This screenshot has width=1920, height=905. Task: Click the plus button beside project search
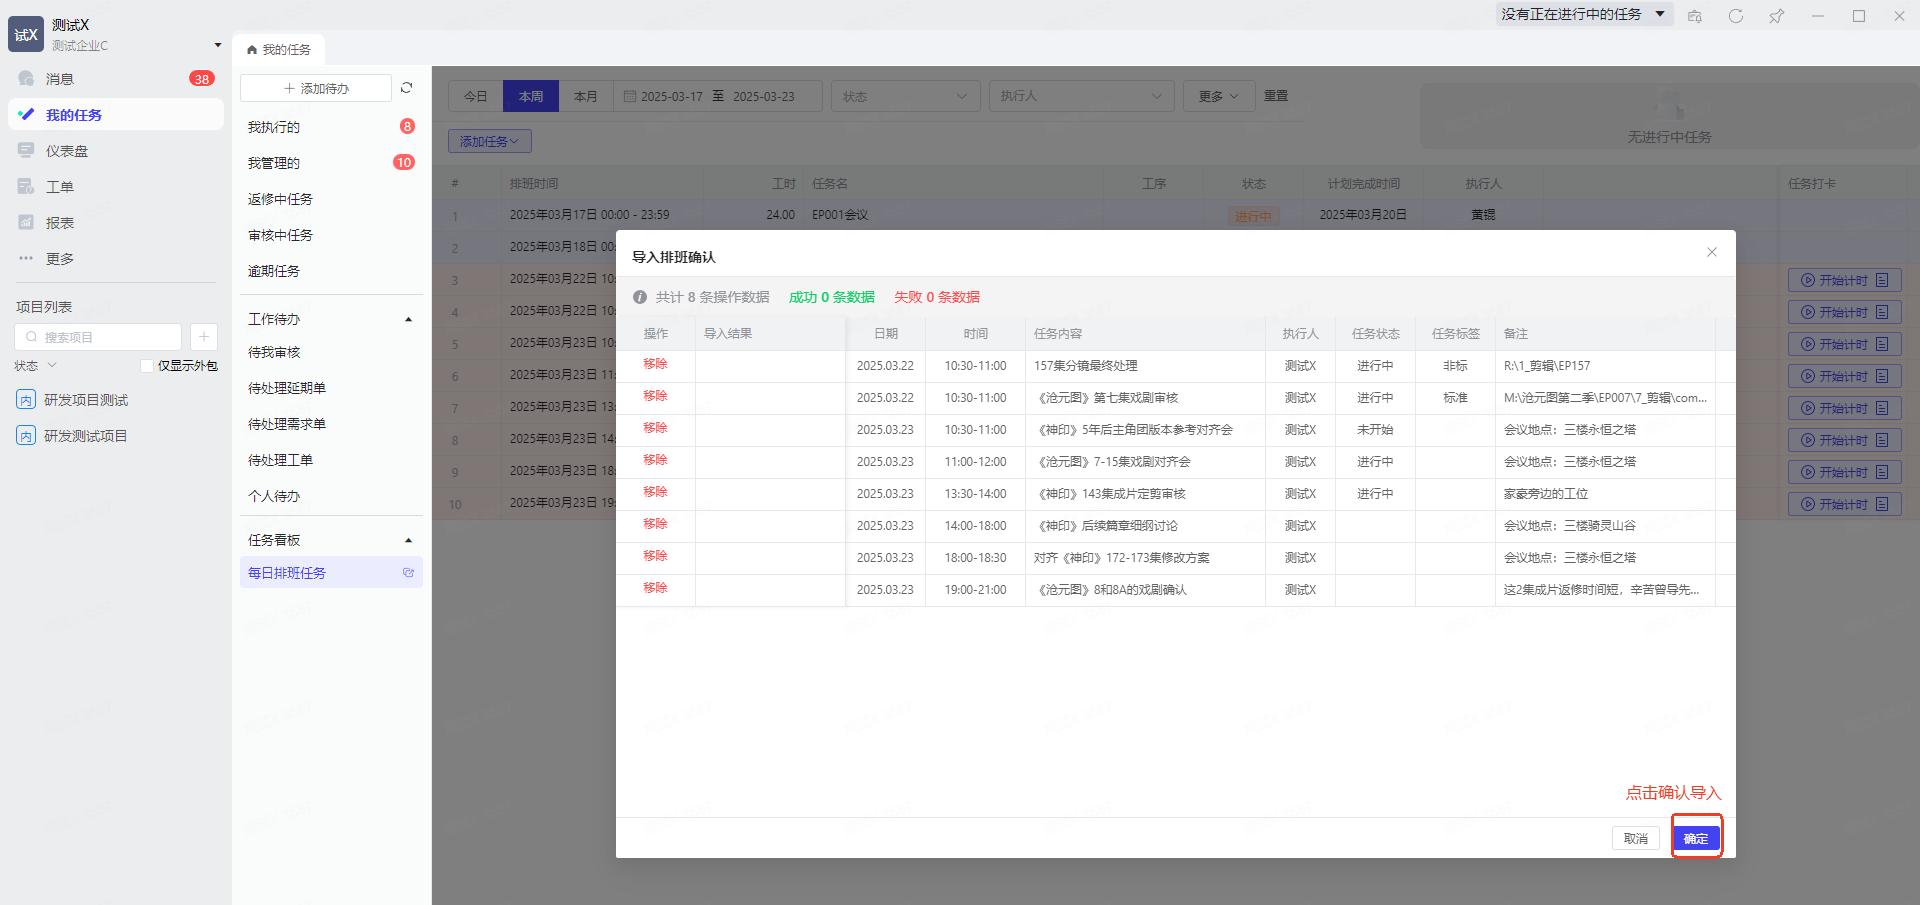click(203, 337)
